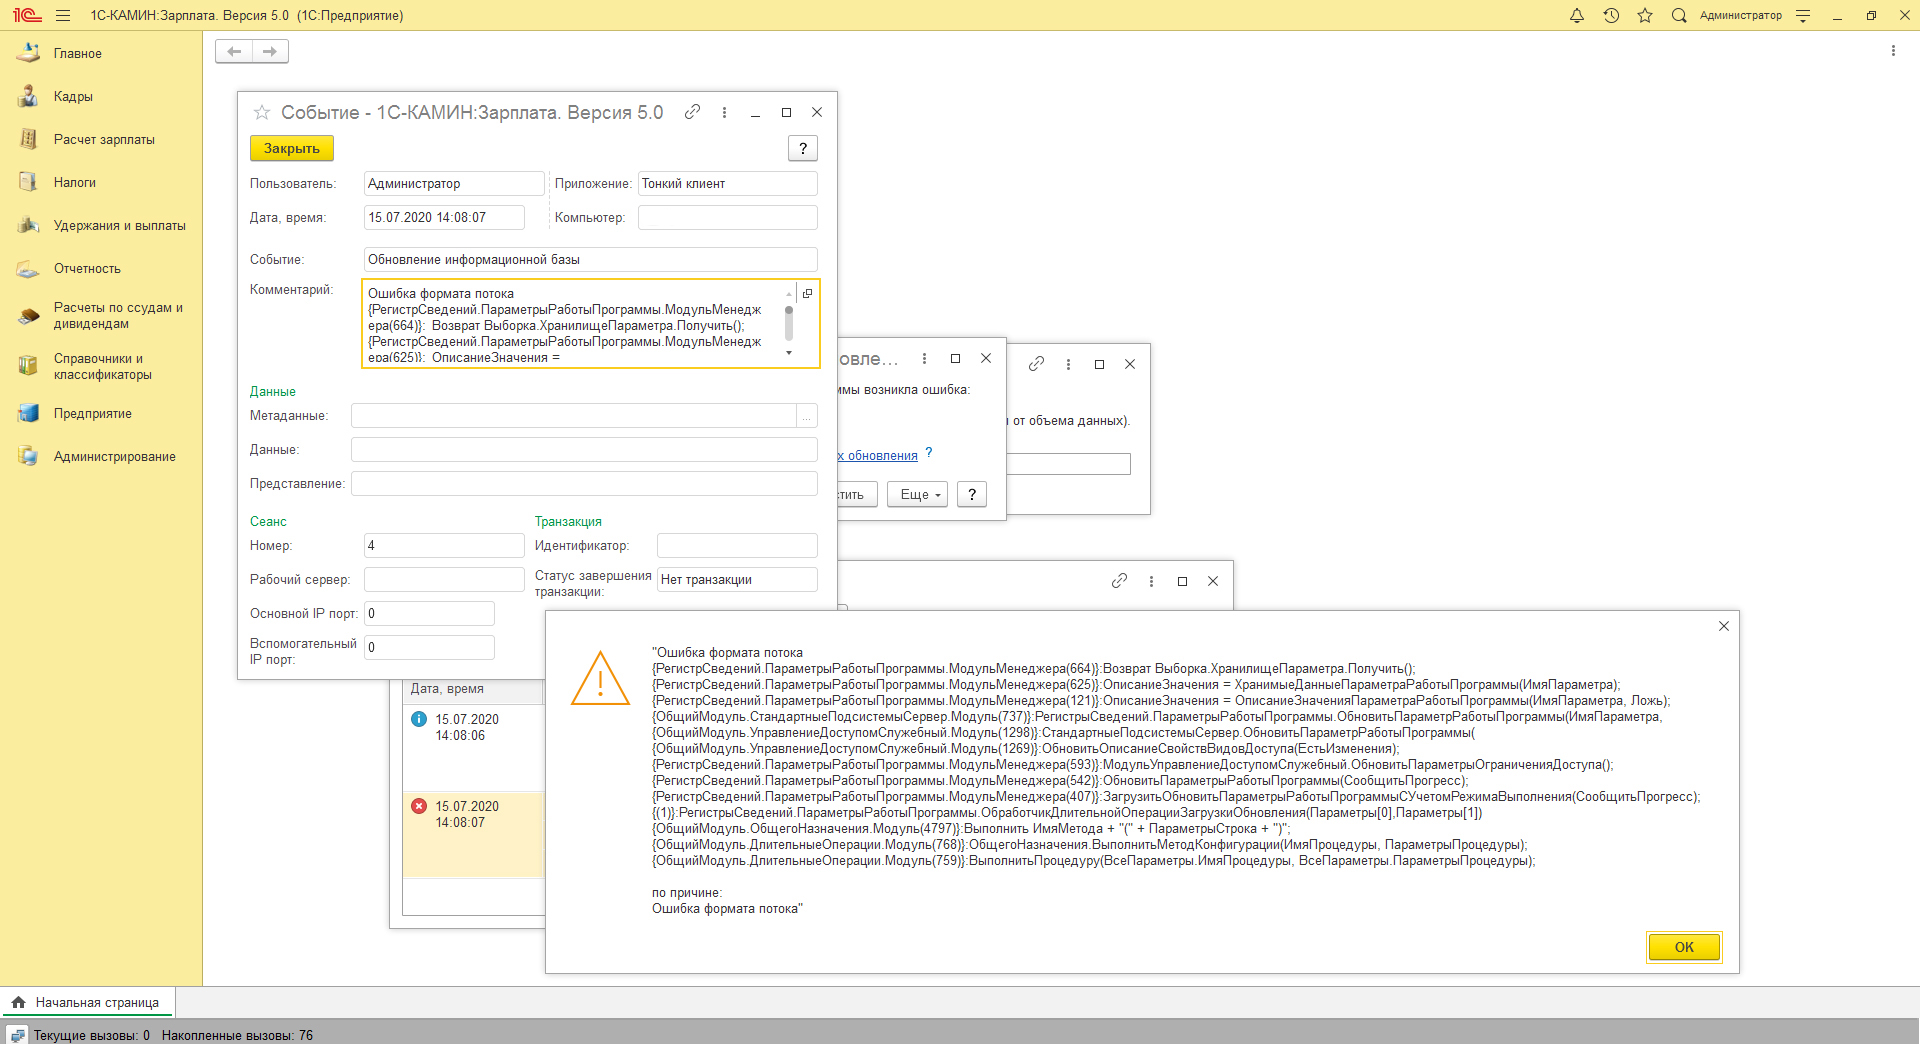Open the 1C main menu hamburger icon
This screenshot has width=1920, height=1044.
pos(63,15)
